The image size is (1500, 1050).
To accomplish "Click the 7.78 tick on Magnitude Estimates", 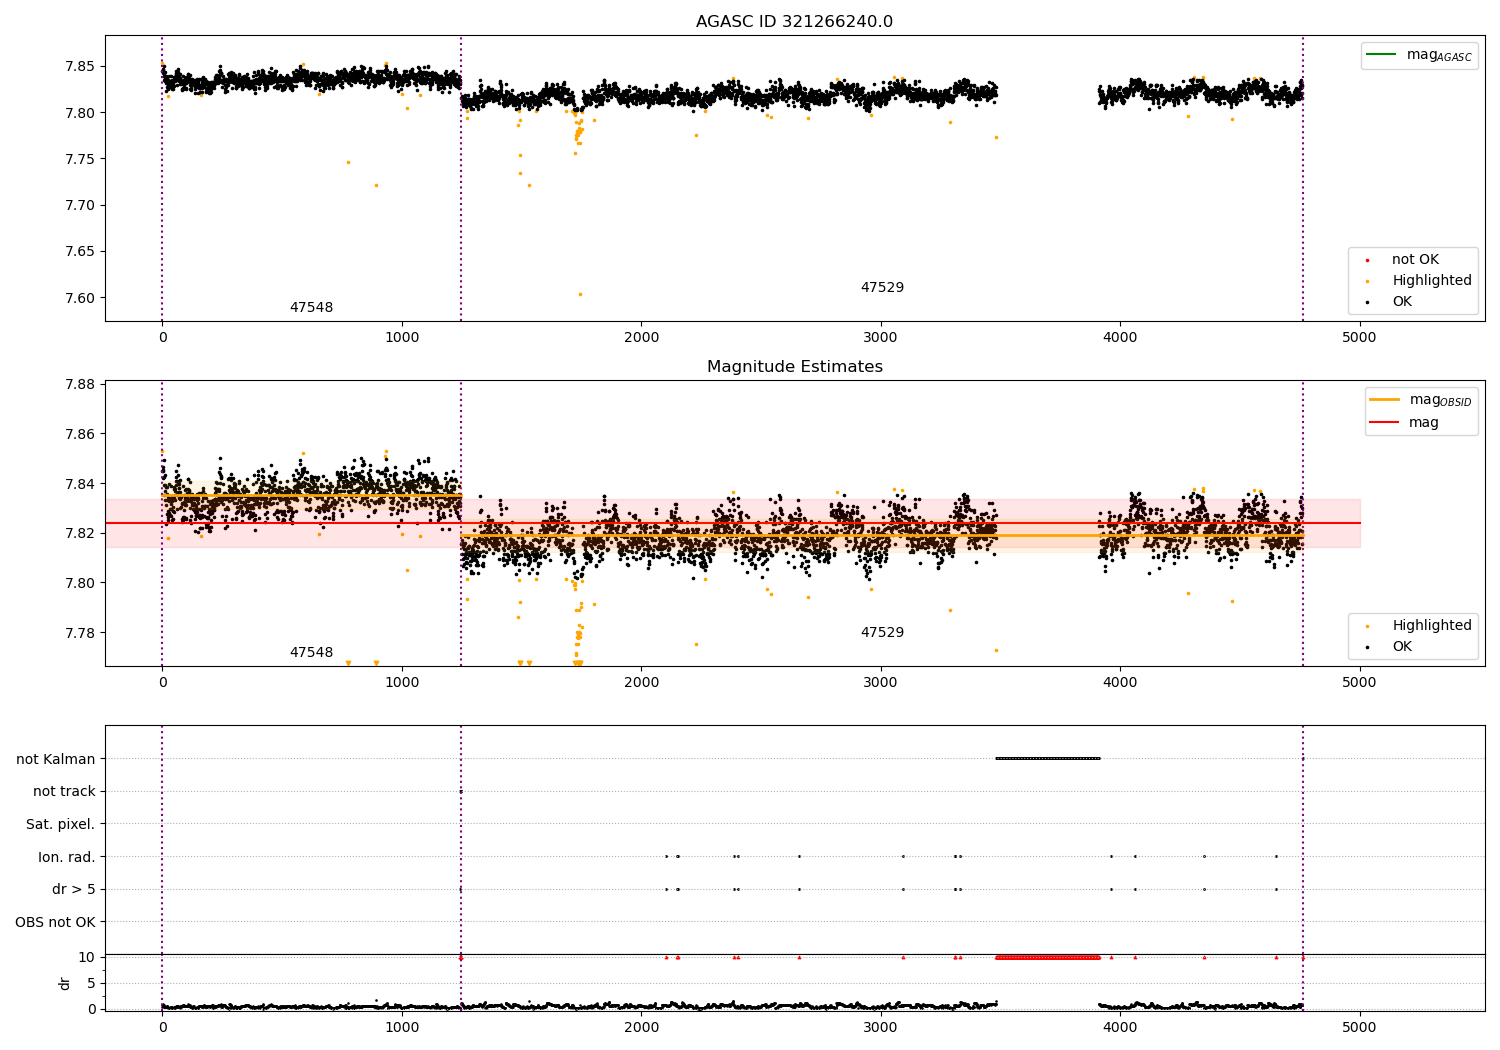I will [x=79, y=633].
